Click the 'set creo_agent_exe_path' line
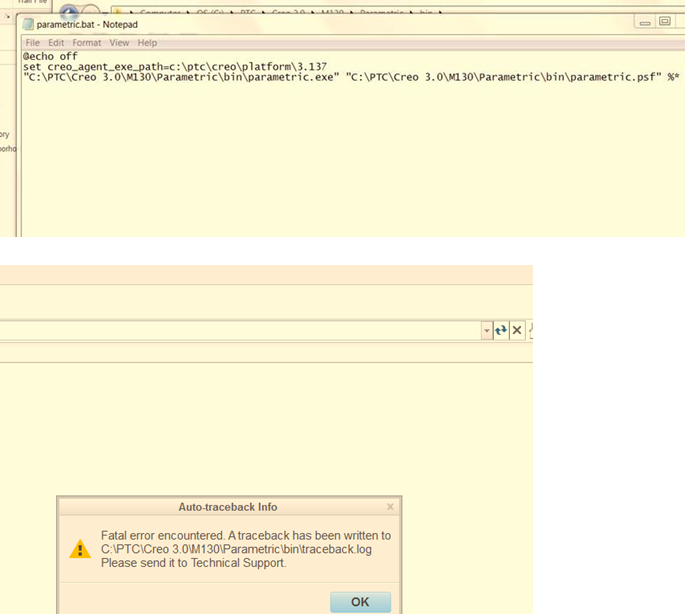This screenshot has height=614, width=685. (x=175, y=67)
